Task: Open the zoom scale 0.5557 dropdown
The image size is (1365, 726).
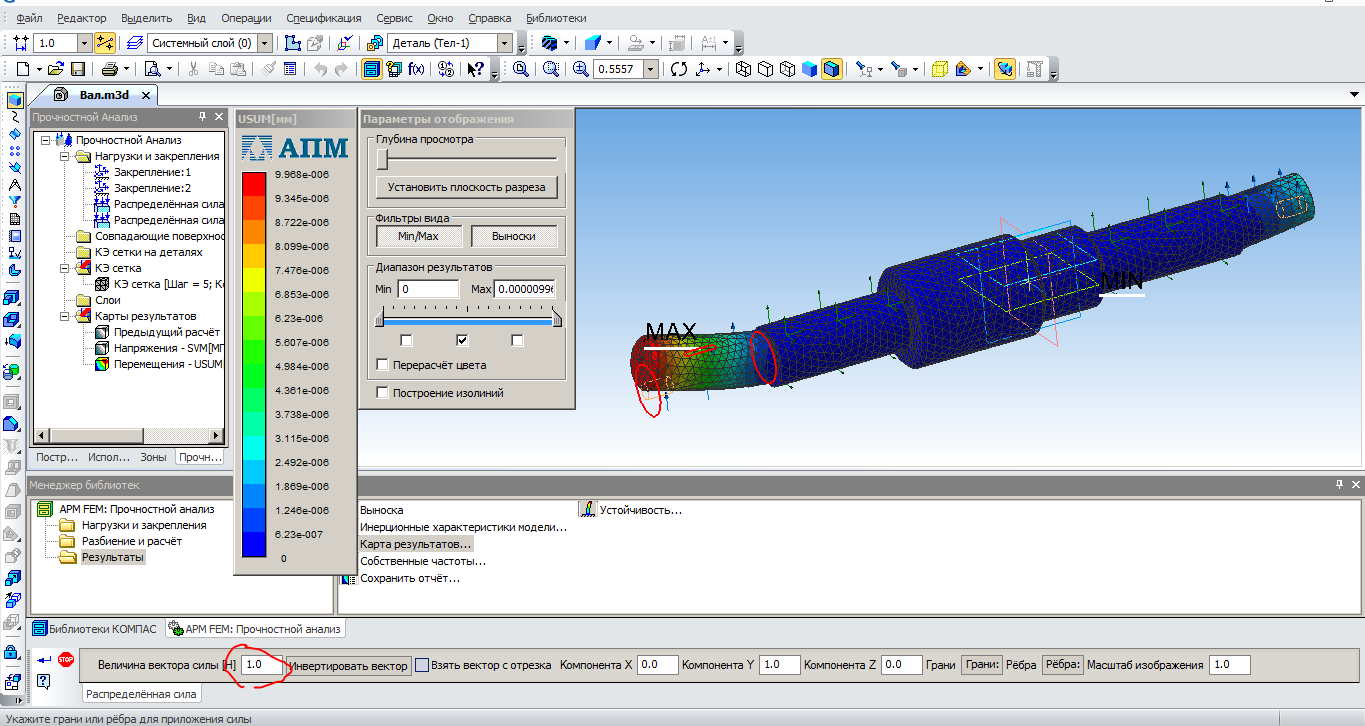Action: [x=652, y=69]
